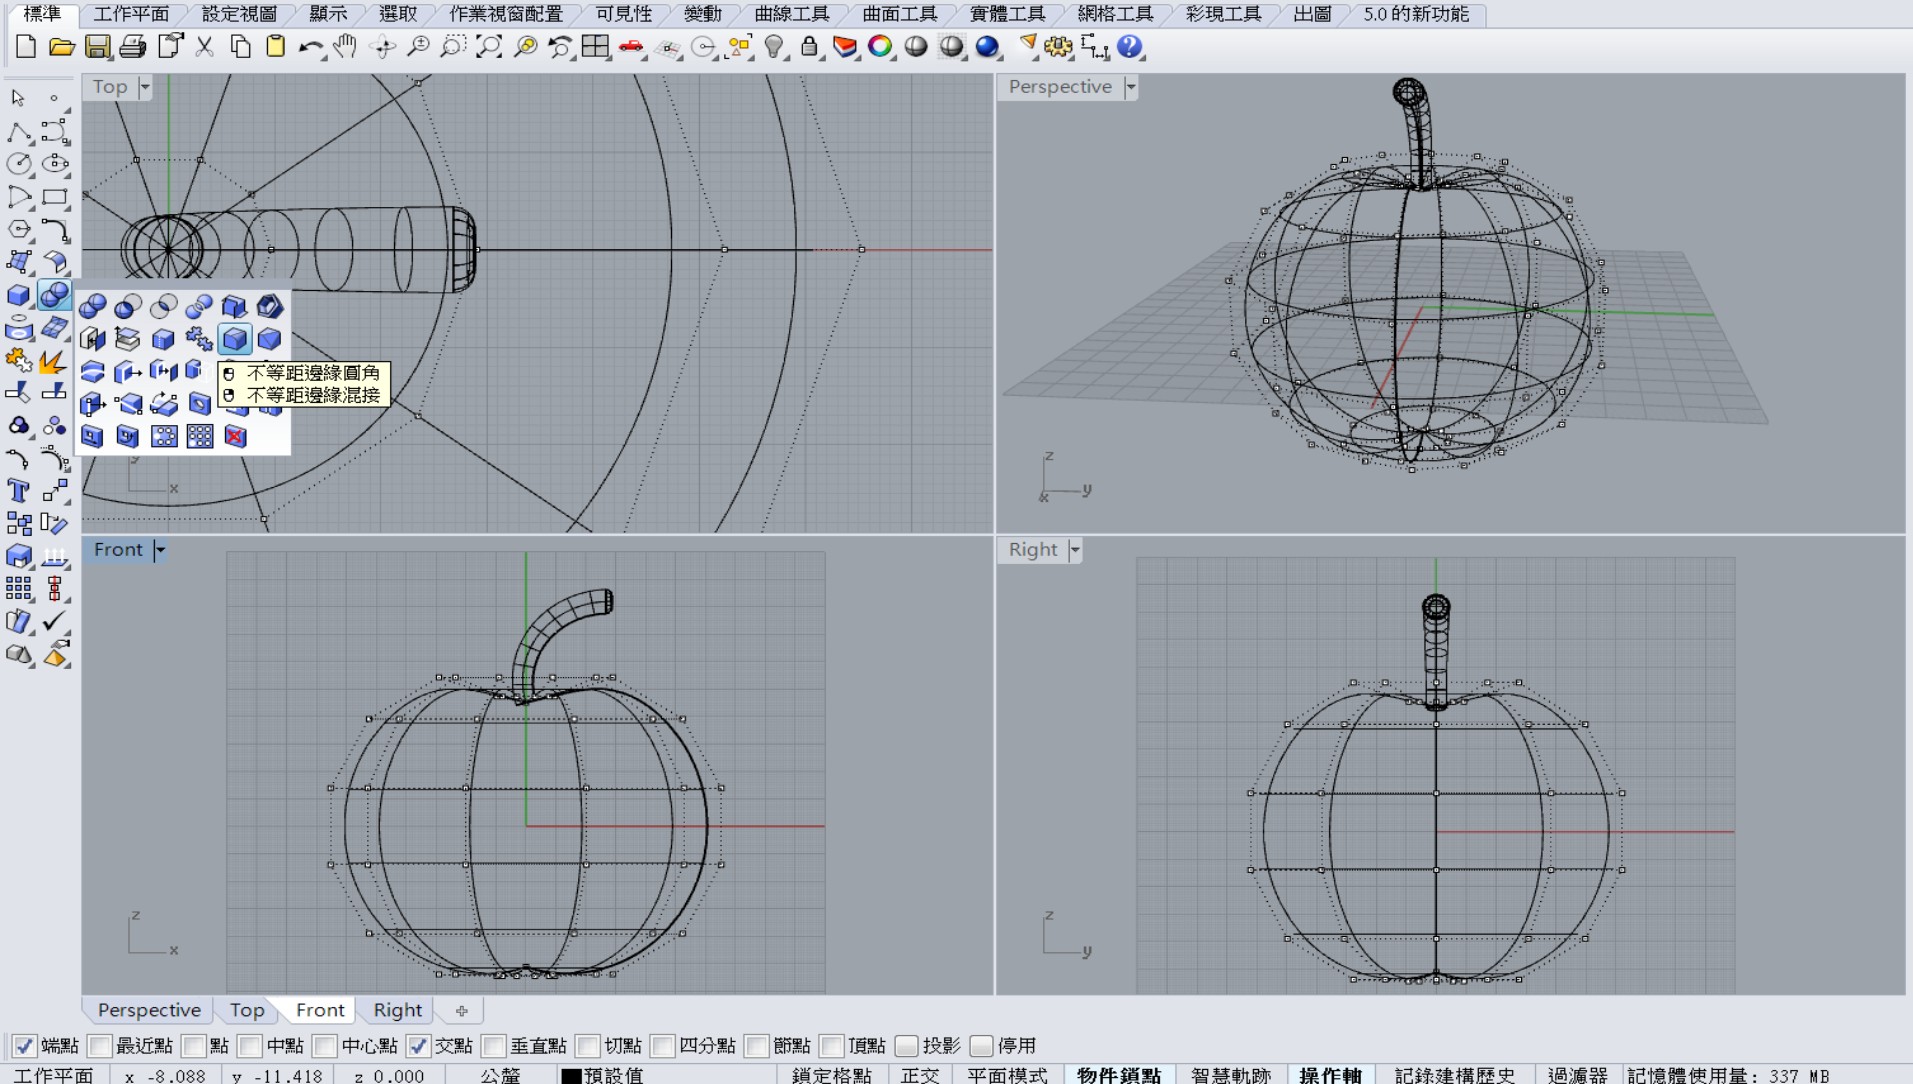Viewport: 1913px width, 1084px height.
Task: Open the Help question mark icon
Action: (x=1130, y=47)
